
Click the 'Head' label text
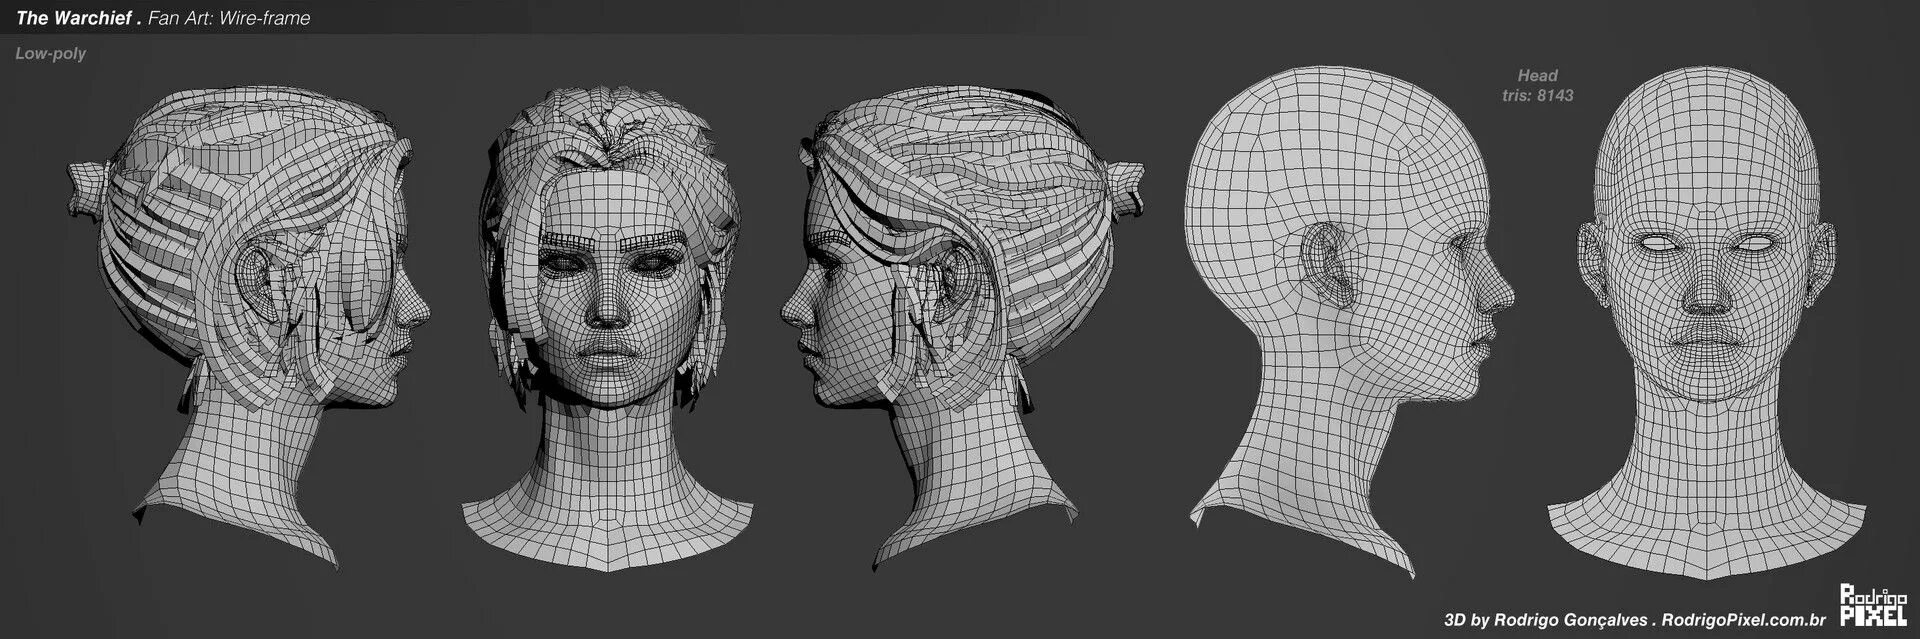pyautogui.click(x=1537, y=75)
